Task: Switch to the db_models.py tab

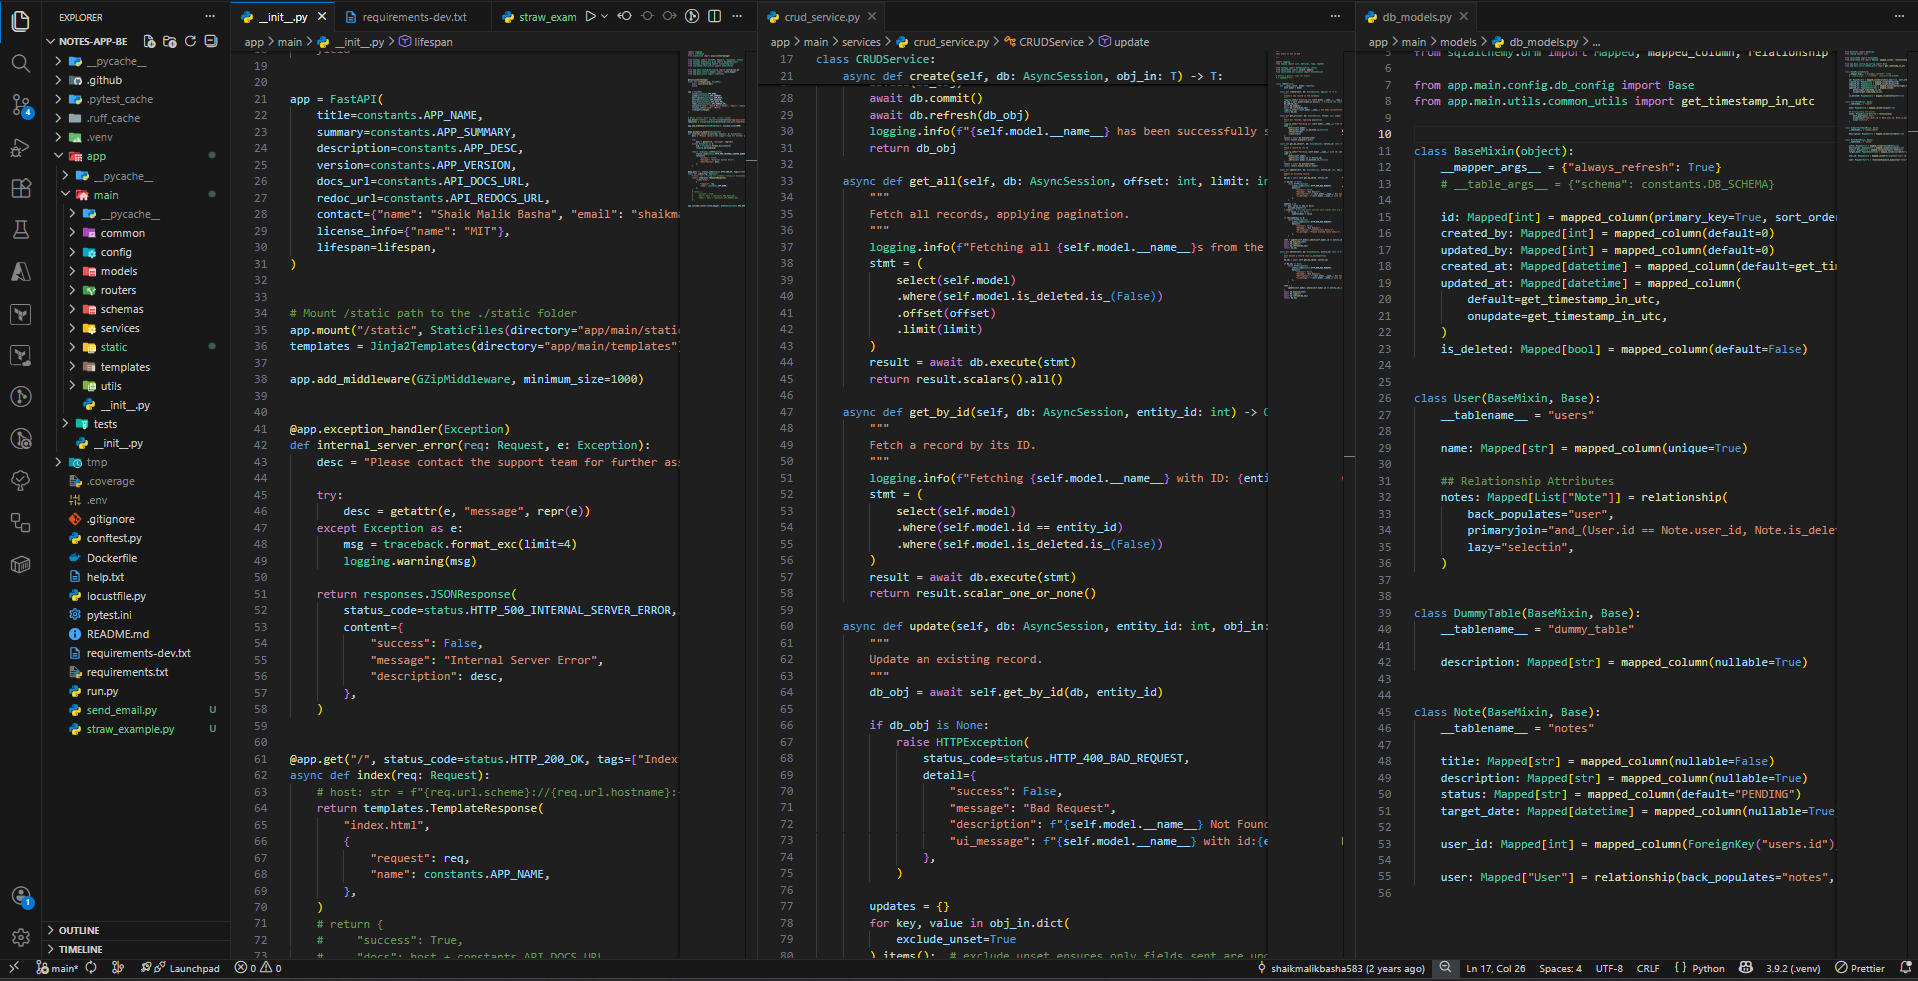Action: [1416, 17]
